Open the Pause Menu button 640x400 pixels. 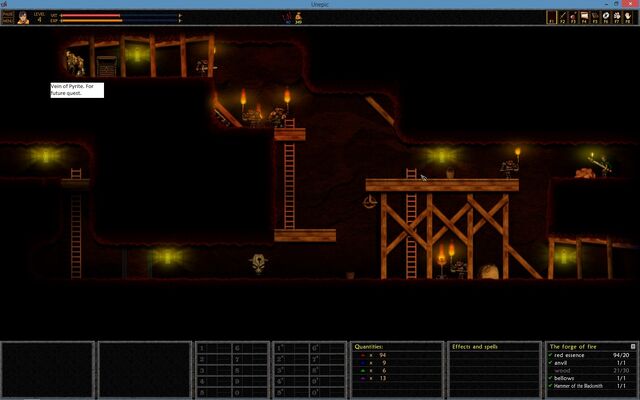point(8,17)
